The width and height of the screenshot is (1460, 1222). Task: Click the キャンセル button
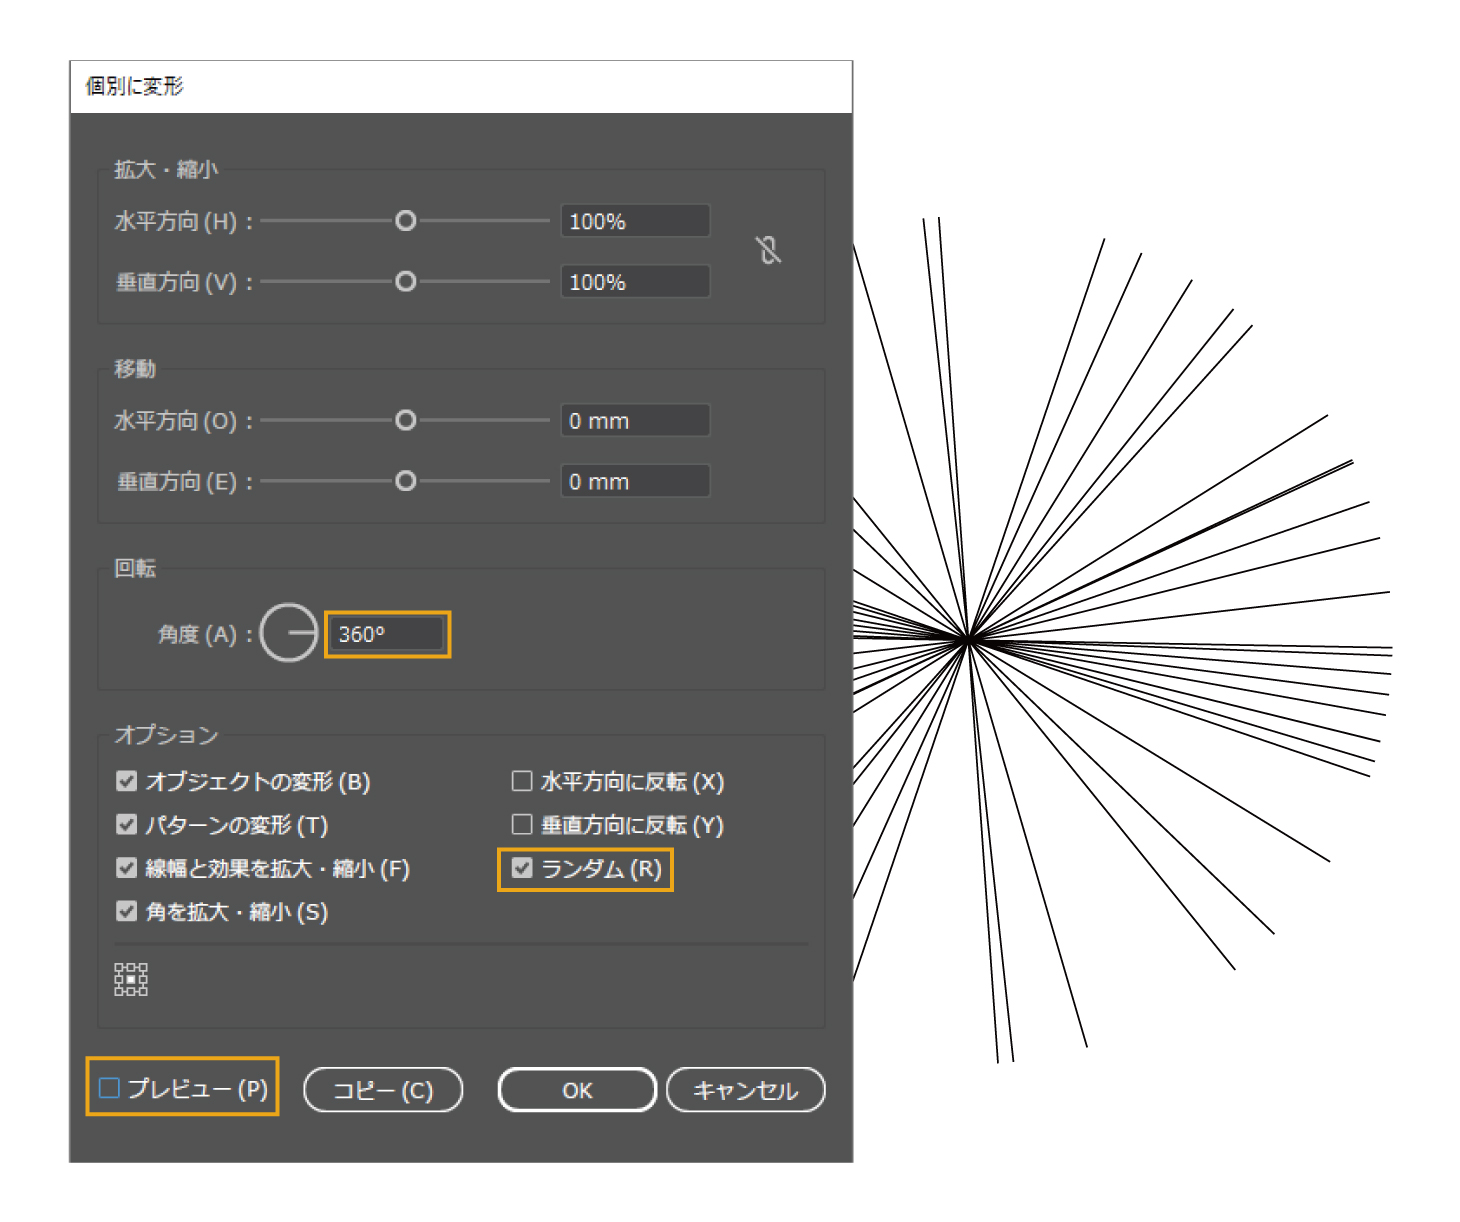click(x=746, y=1090)
